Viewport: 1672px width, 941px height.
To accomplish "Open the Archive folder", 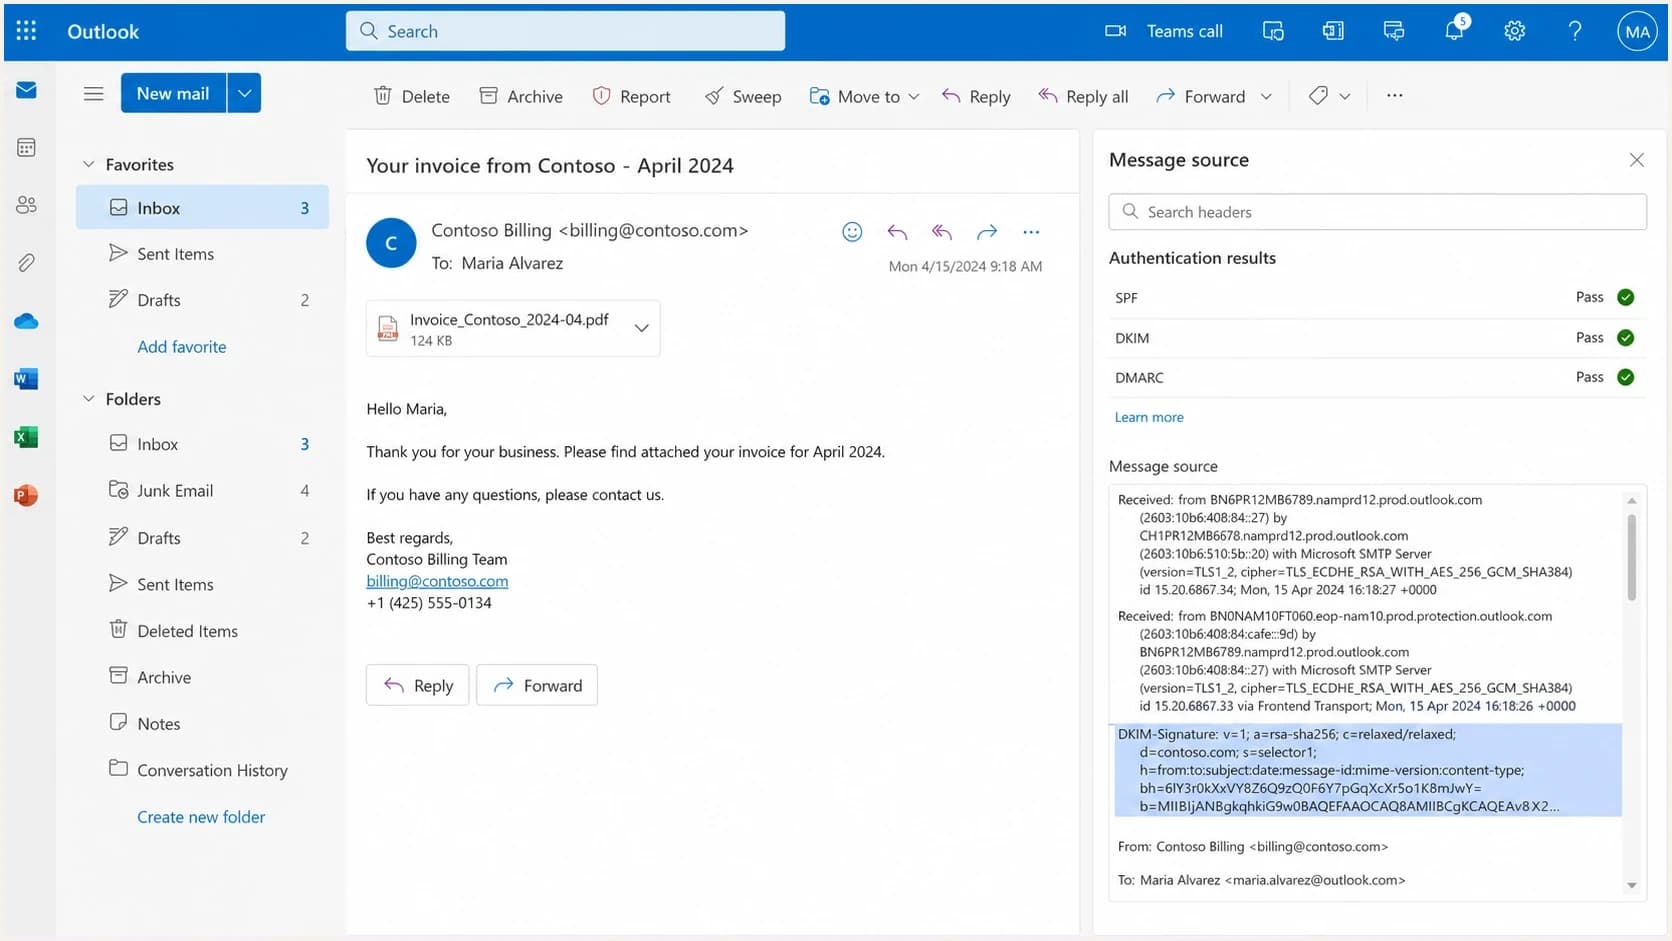I will click(x=203, y=677).
